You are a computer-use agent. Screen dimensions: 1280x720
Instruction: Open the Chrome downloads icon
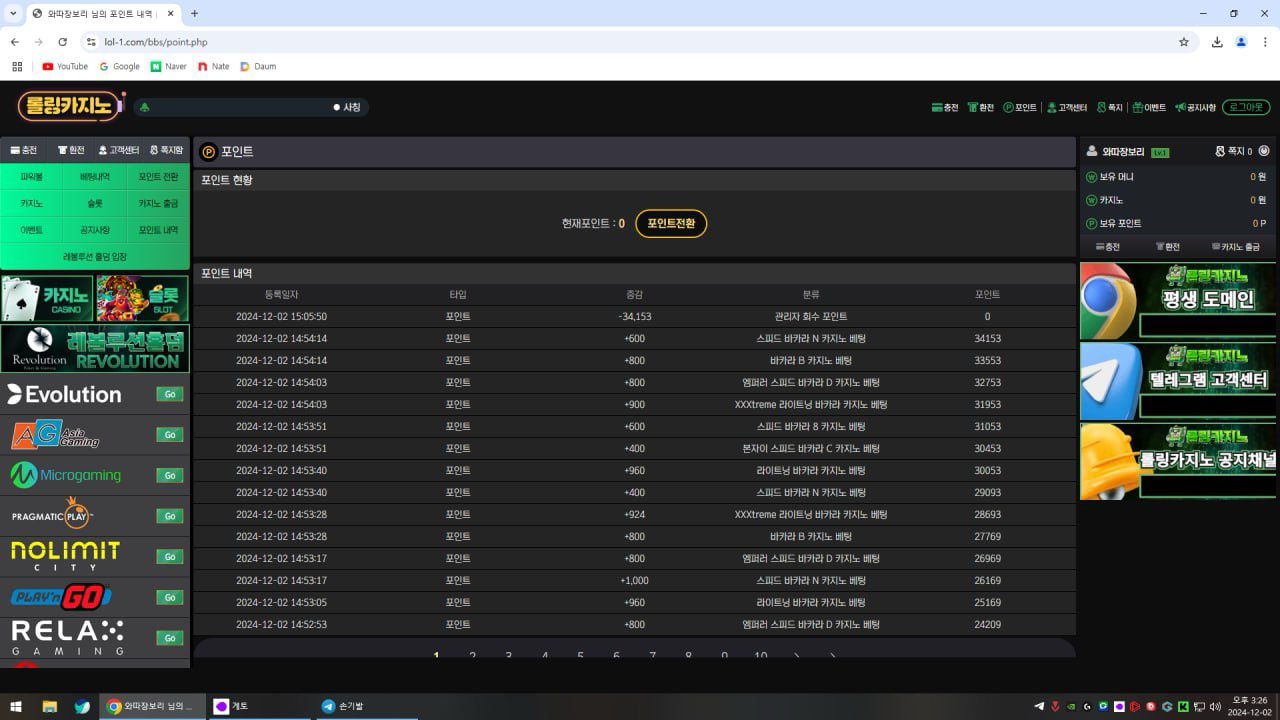(x=1217, y=42)
